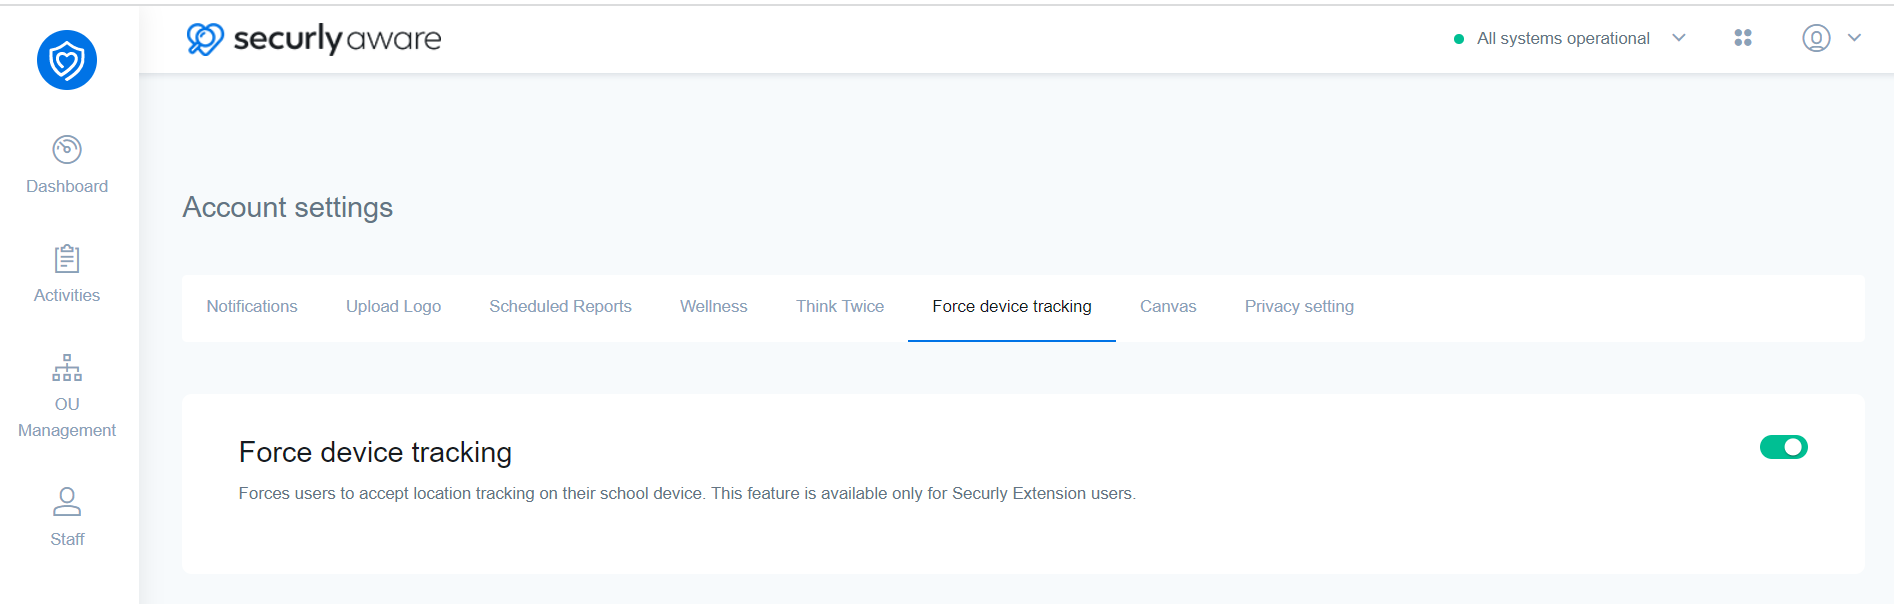This screenshot has width=1894, height=604.
Task: Open the Canvas tab
Action: coord(1168,307)
